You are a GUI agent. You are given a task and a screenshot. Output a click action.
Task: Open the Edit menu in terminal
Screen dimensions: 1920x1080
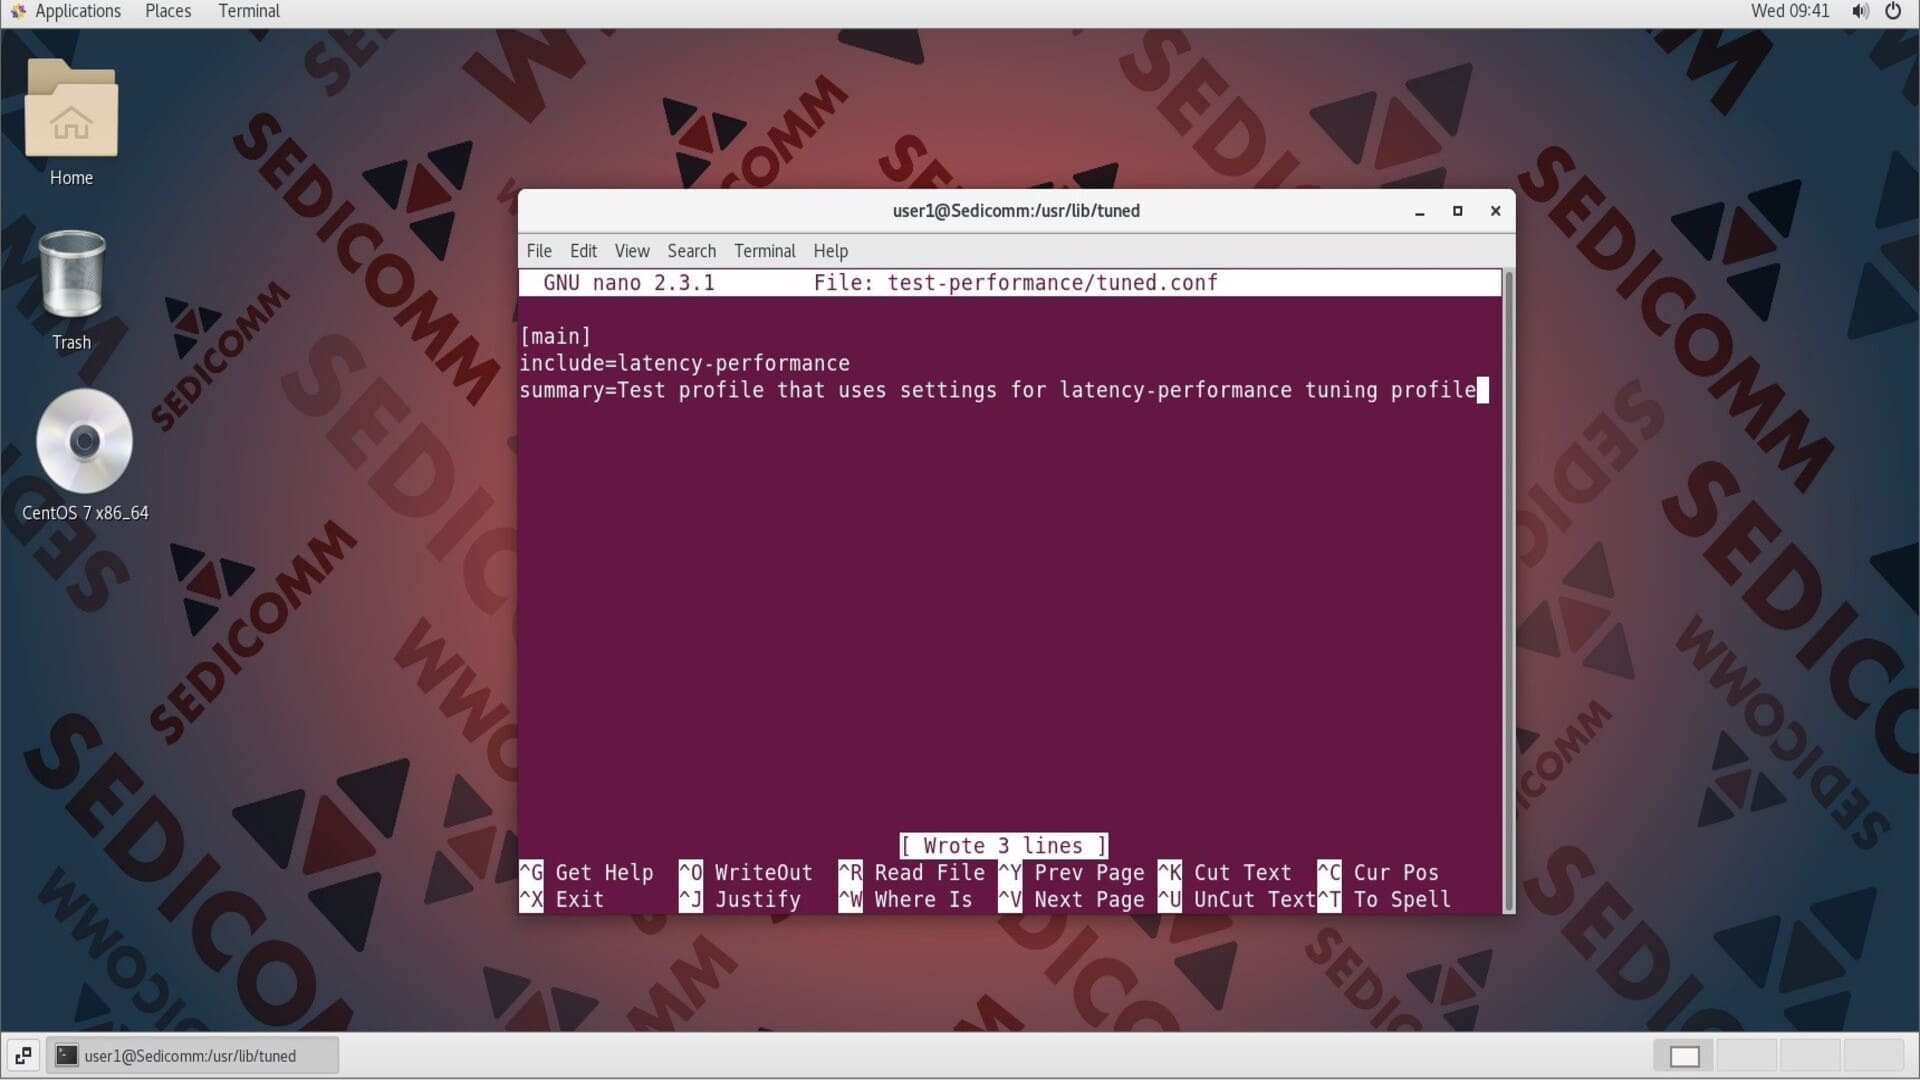coord(583,251)
